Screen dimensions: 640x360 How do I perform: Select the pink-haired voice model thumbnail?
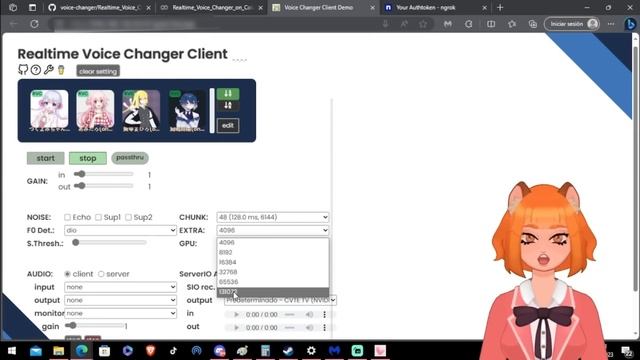[x=95, y=110]
